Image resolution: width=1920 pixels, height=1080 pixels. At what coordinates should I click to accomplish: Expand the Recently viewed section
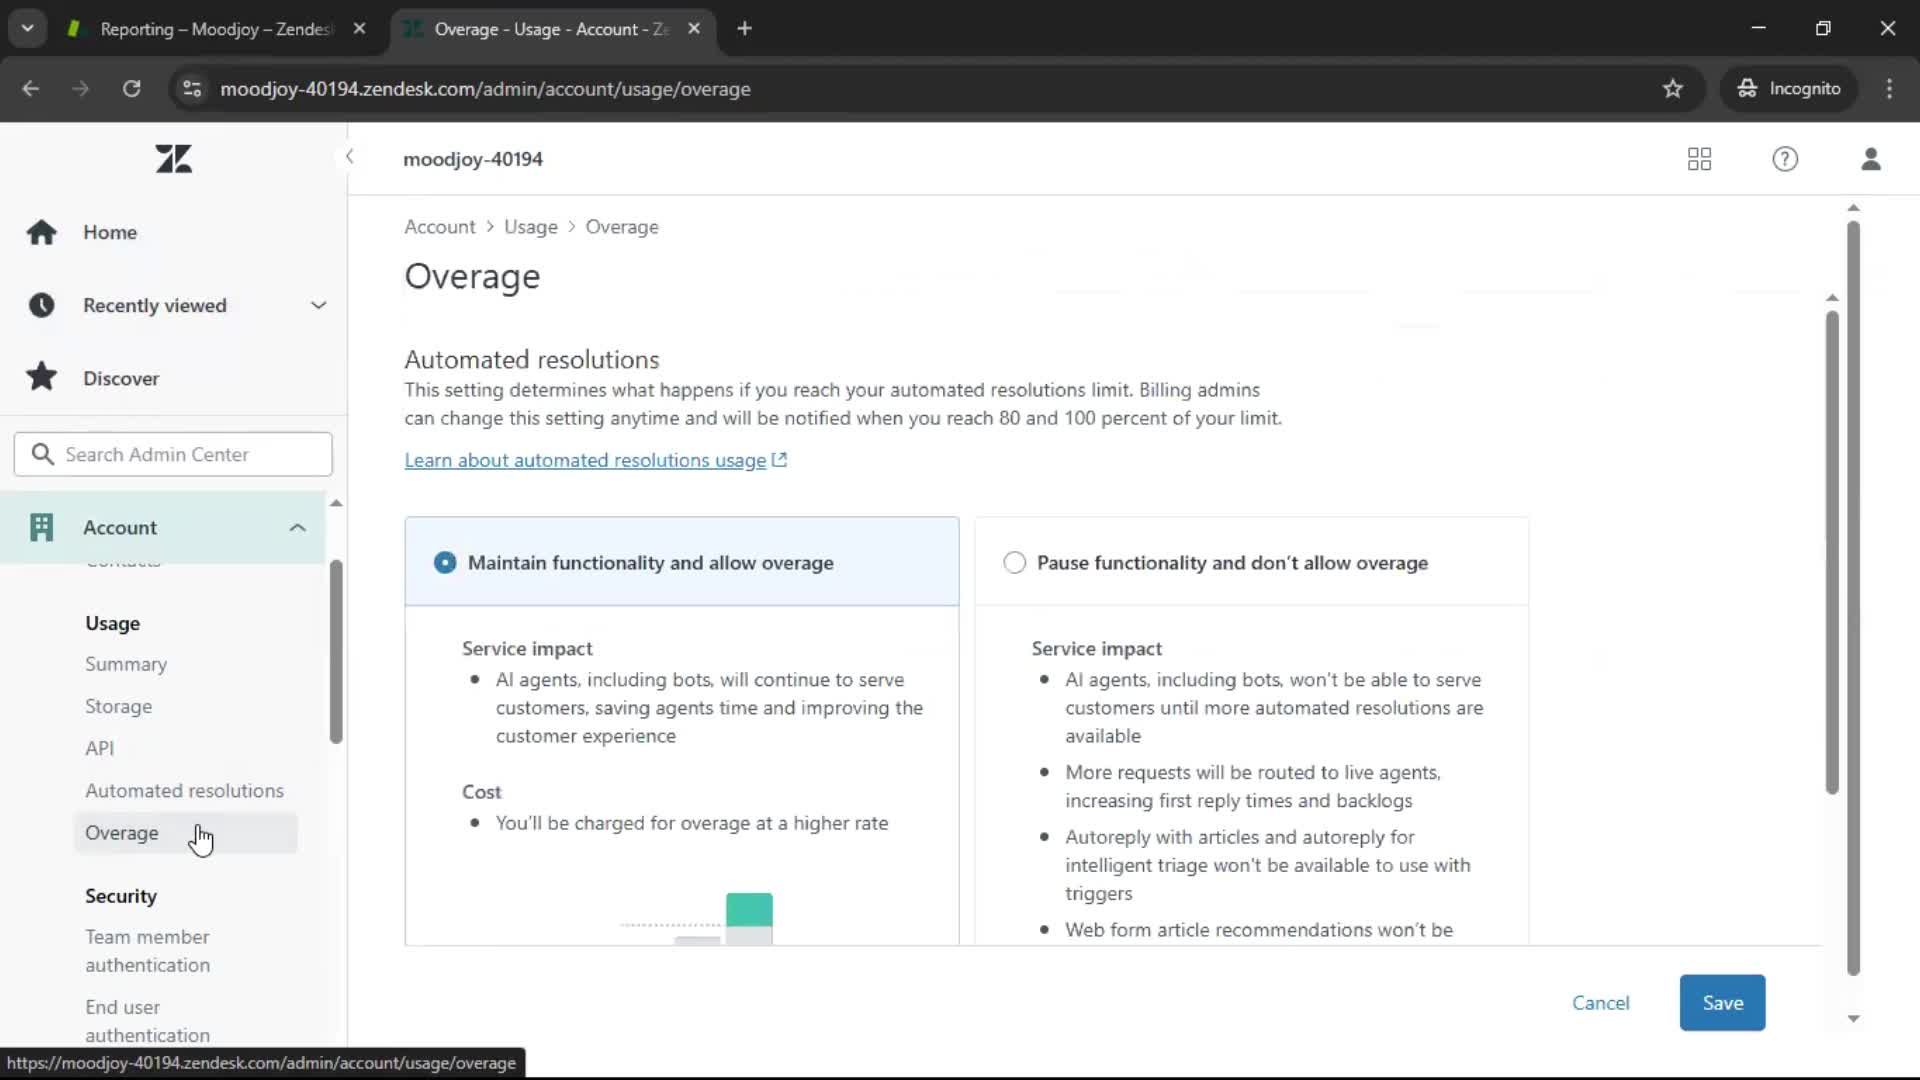pyautogui.click(x=319, y=305)
